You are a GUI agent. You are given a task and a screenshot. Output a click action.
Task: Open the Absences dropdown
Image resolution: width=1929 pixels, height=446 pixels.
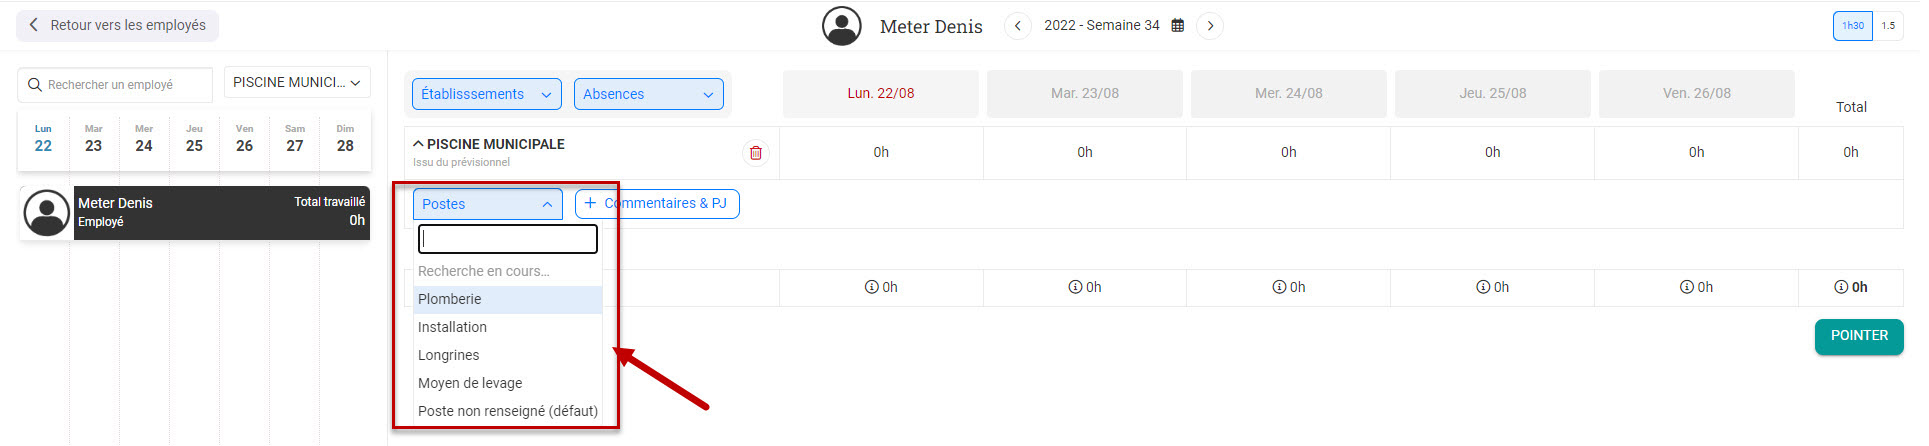coord(649,94)
